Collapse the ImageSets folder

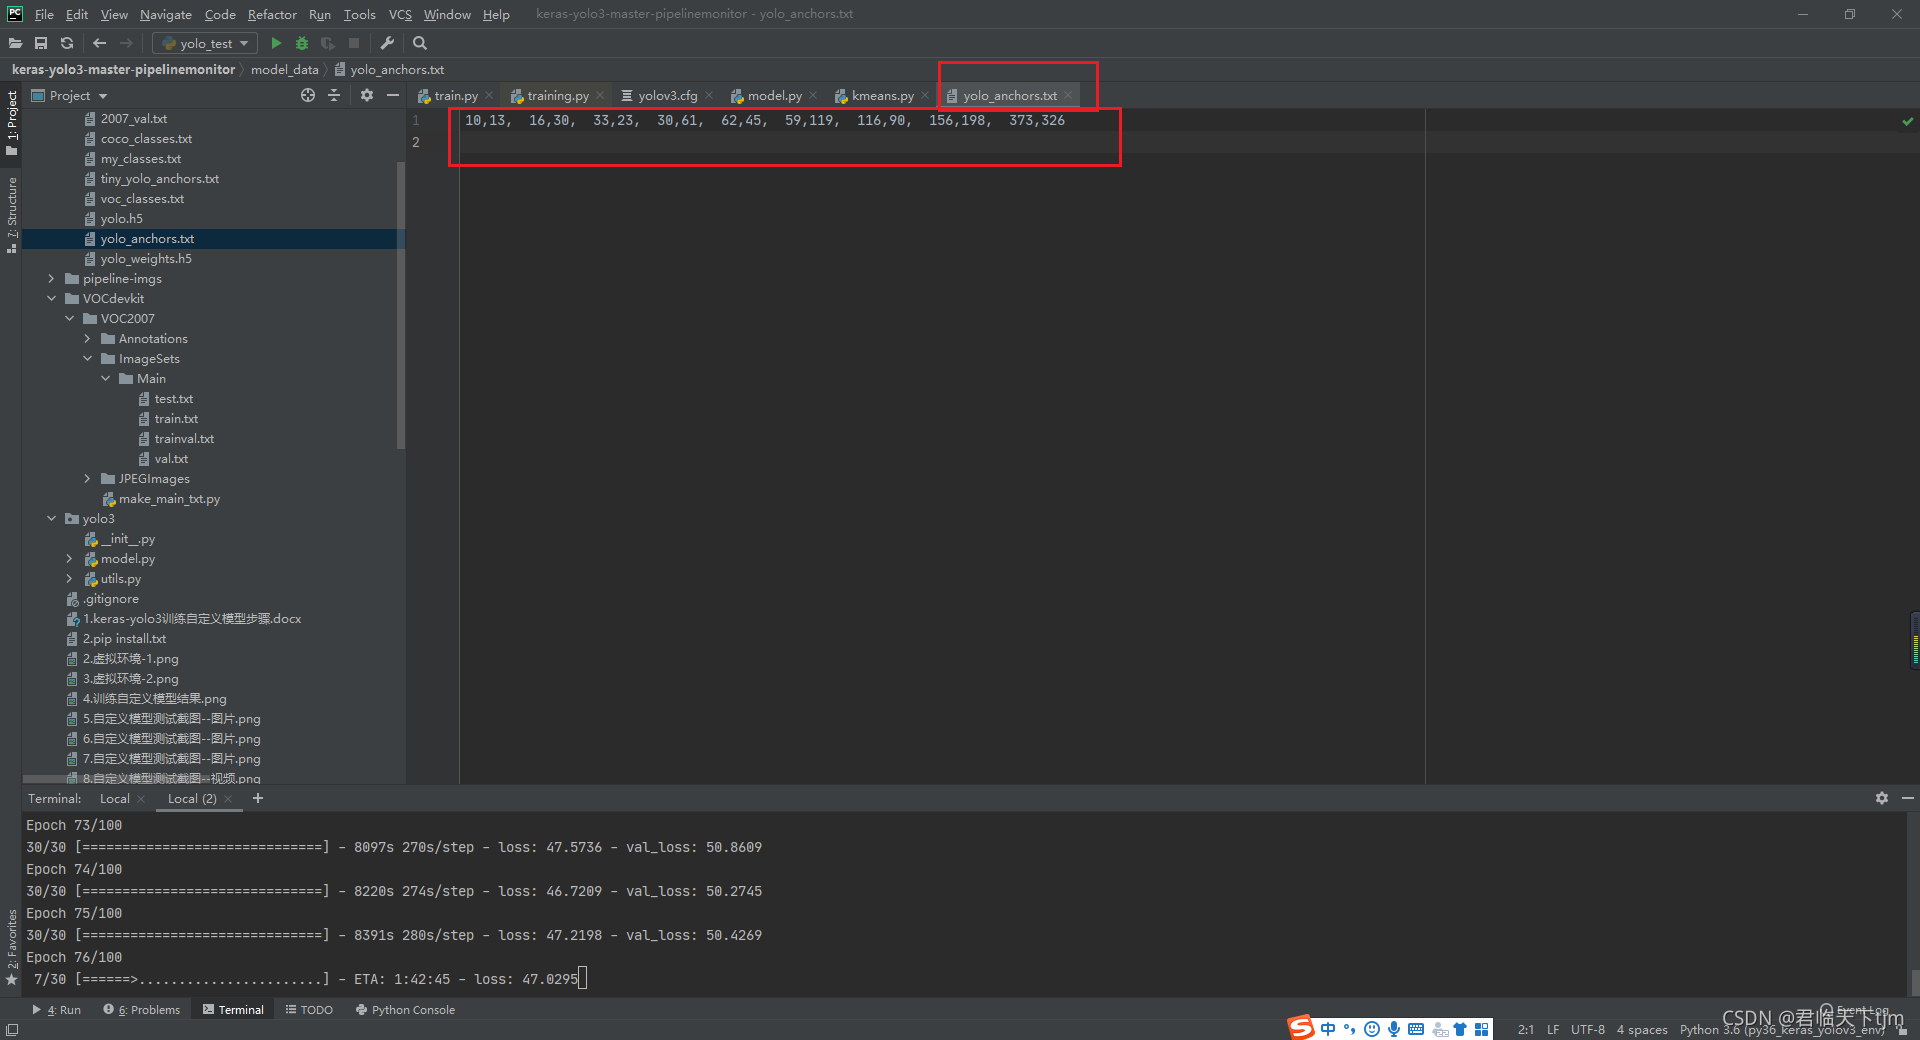pos(87,359)
